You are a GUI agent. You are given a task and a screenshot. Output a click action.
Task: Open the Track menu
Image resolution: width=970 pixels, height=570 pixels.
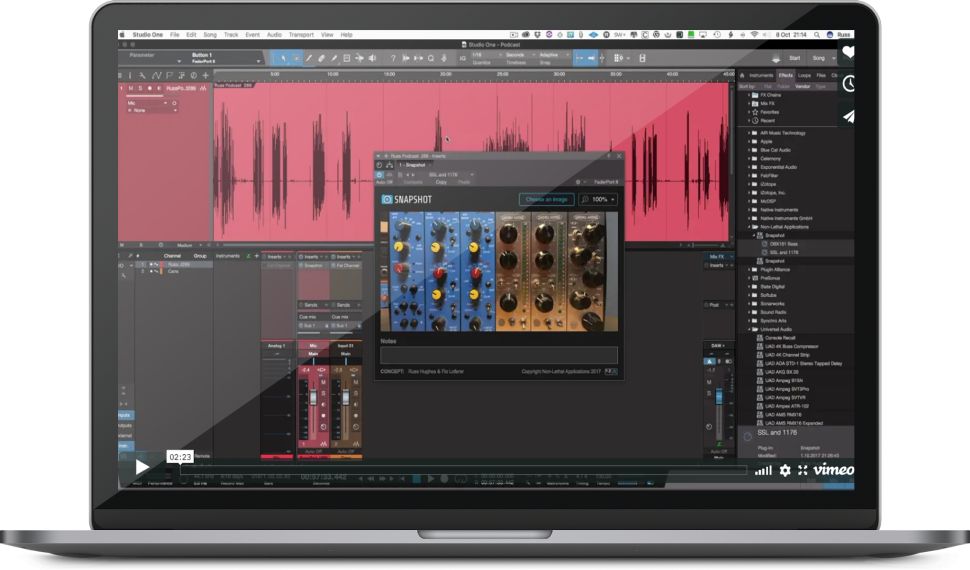click(231, 35)
